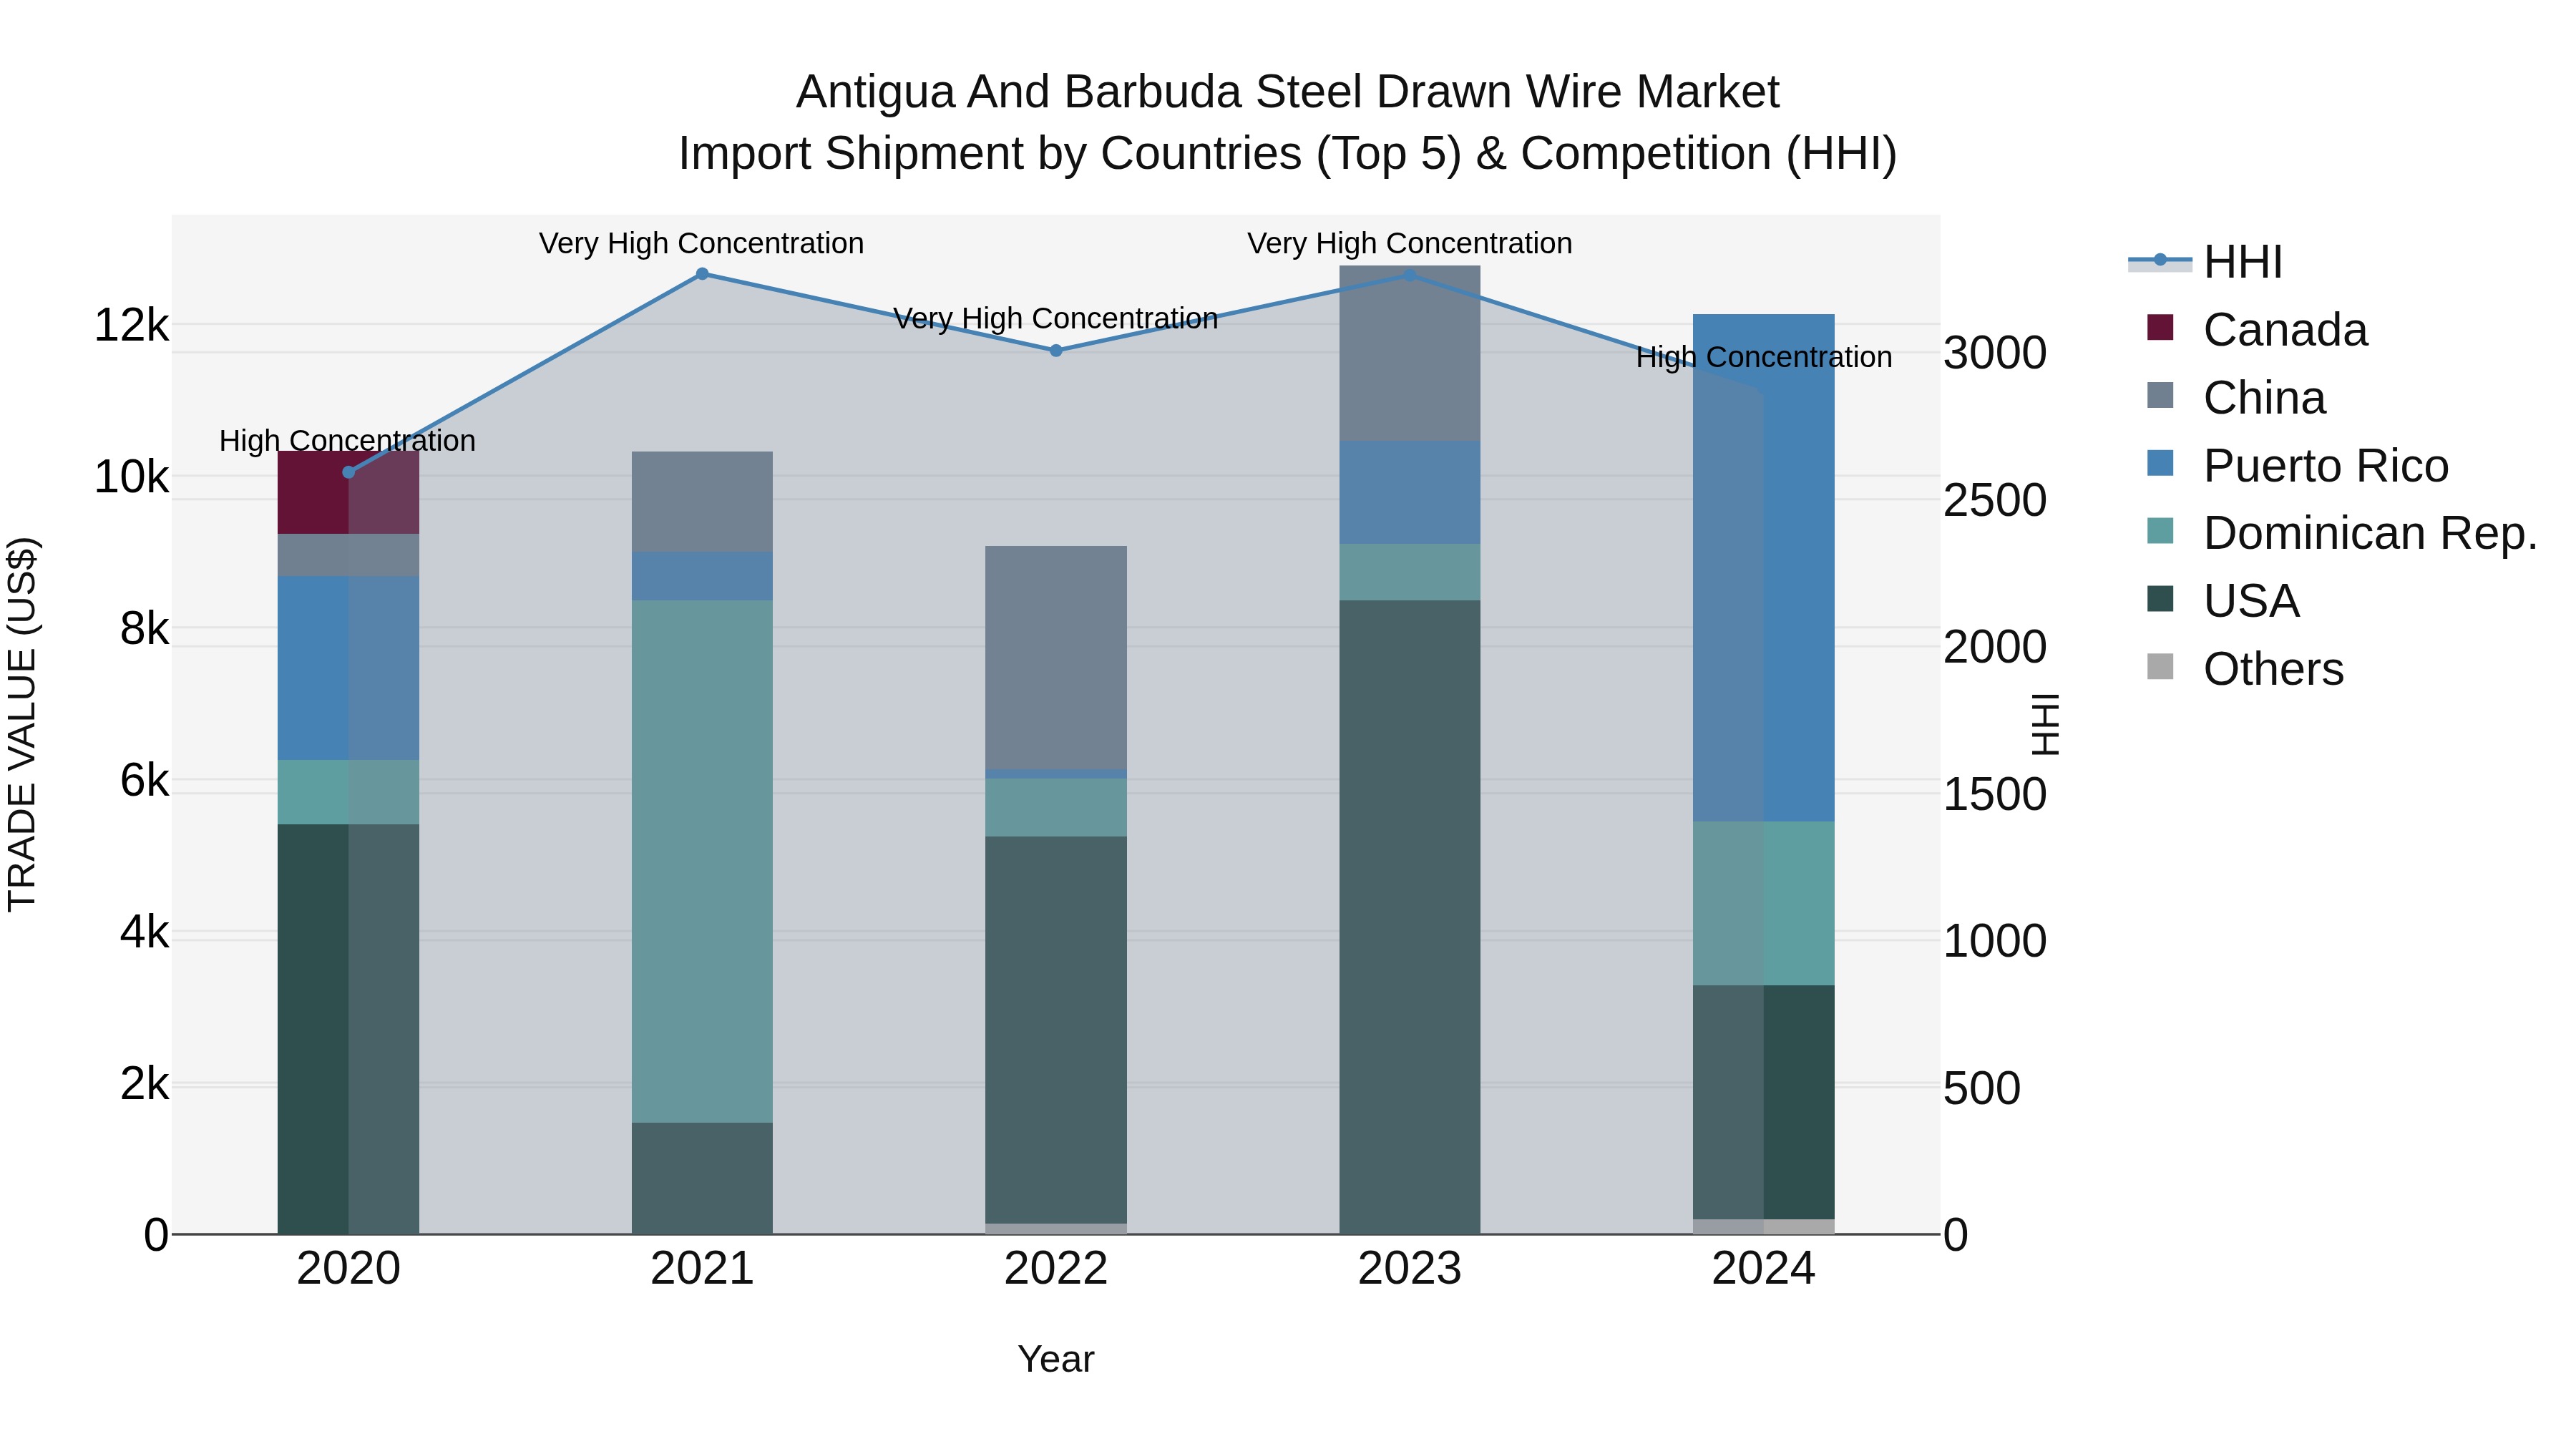Click the Puerto Rico color swatch in legend

point(2160,463)
